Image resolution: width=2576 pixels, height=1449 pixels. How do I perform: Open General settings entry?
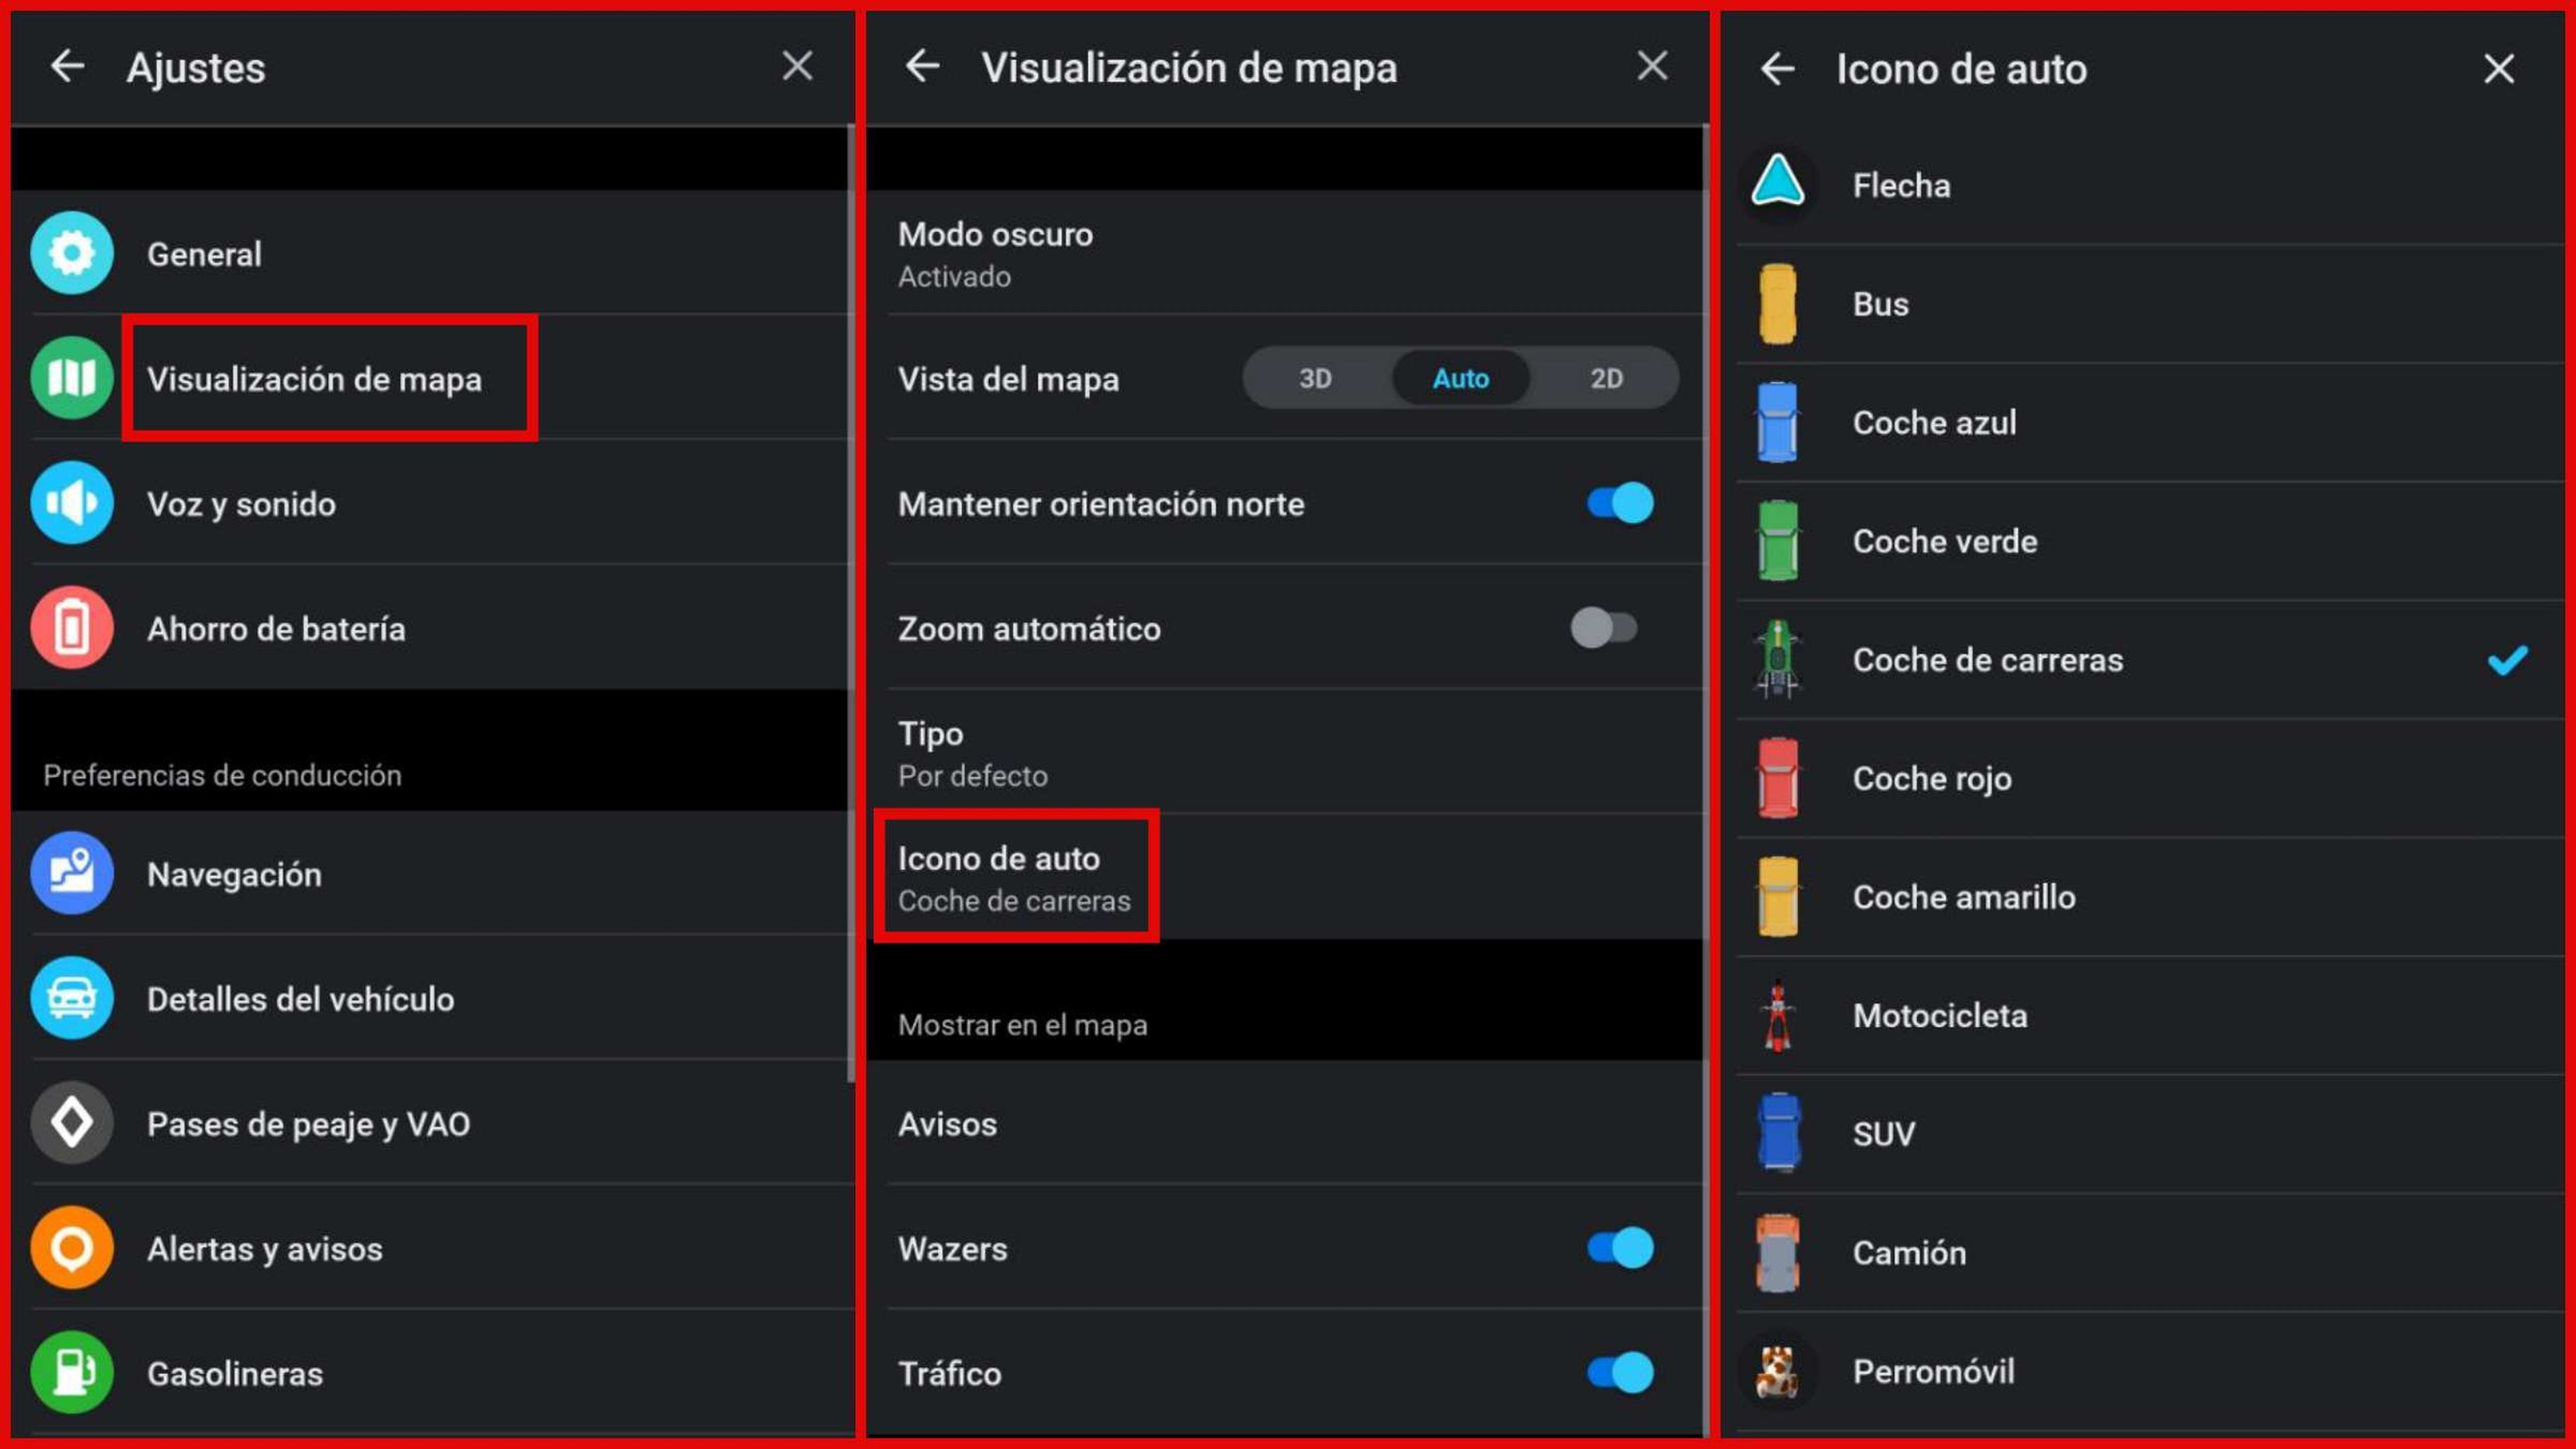[x=430, y=253]
